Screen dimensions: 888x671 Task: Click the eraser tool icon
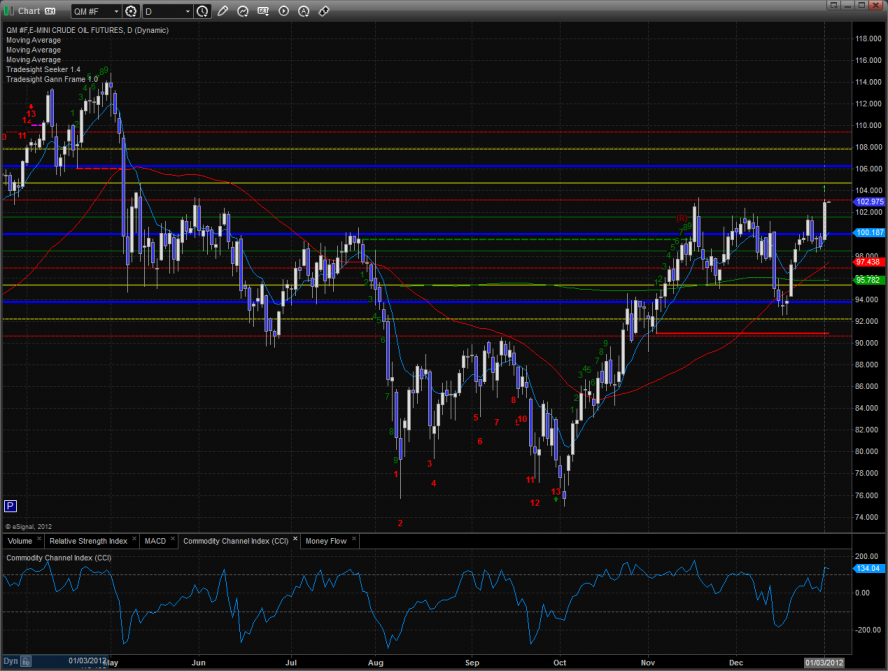pyautogui.click(x=324, y=11)
